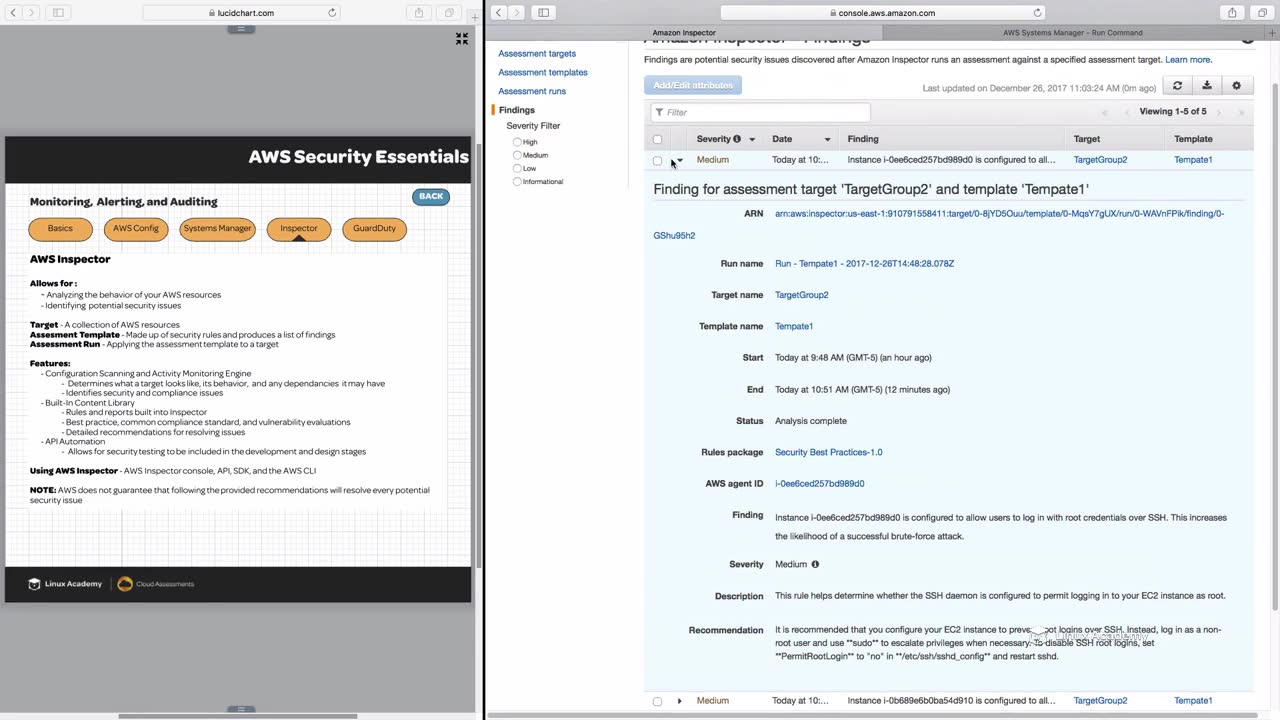Go forward in the AWS console Safari window
Image resolution: width=1280 pixels, height=720 pixels.
click(517, 12)
